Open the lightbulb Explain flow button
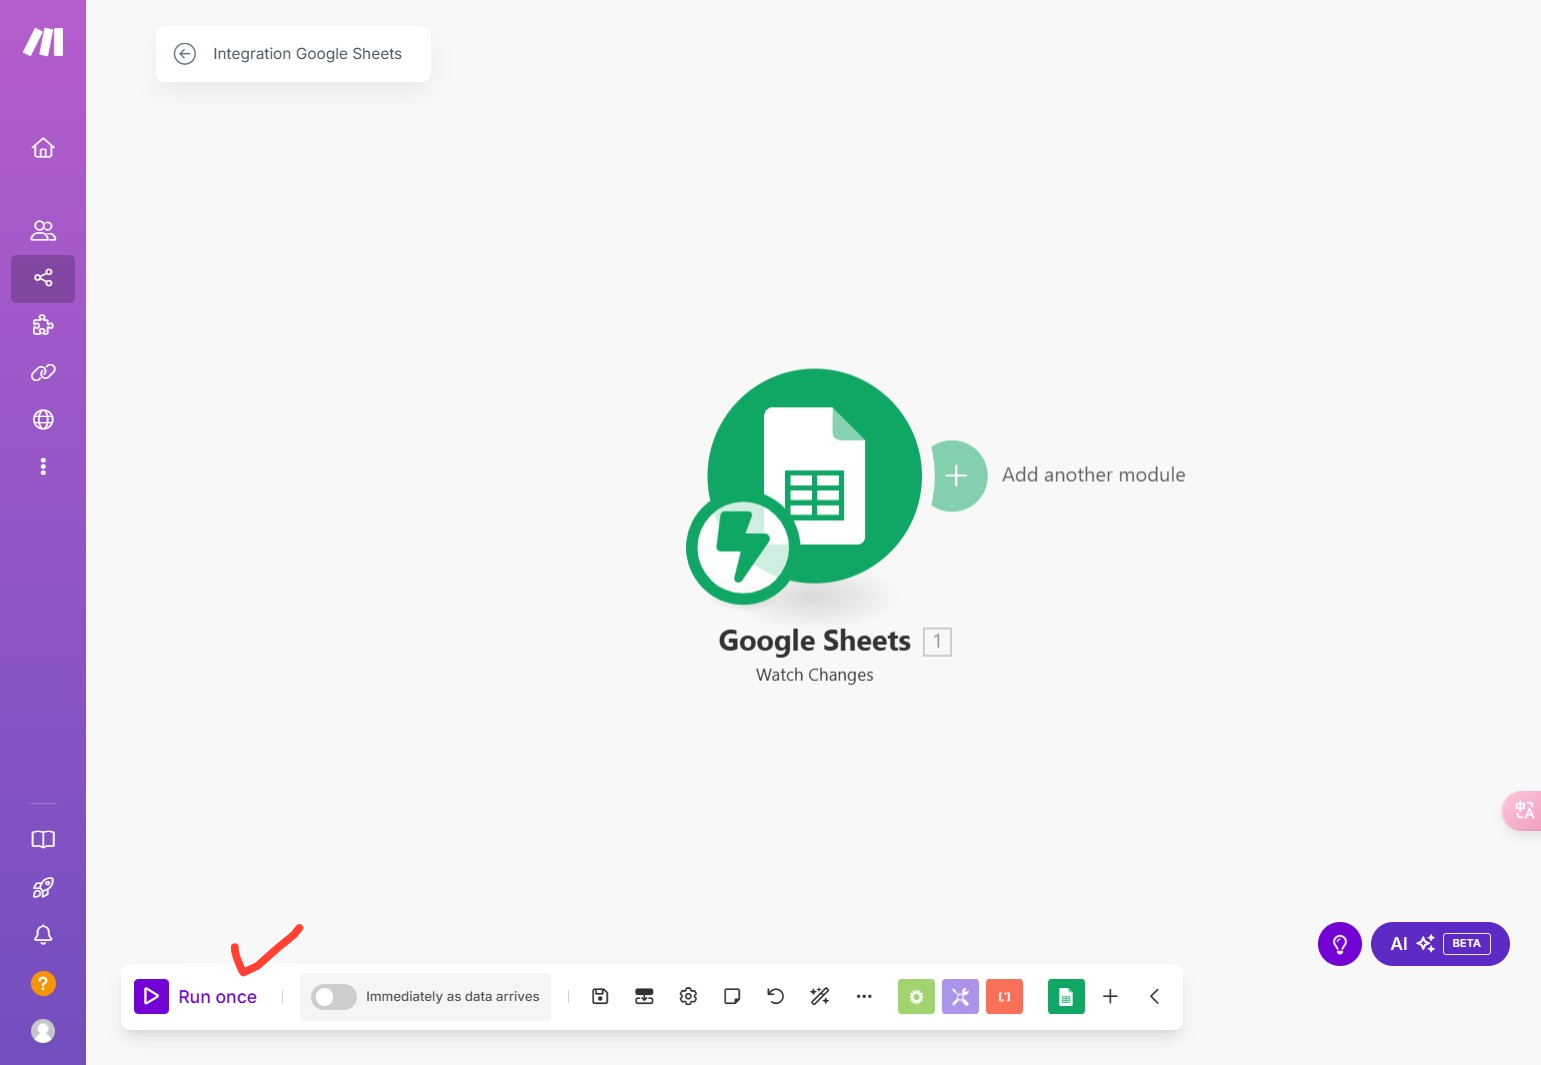The height and width of the screenshot is (1065, 1541). pyautogui.click(x=1340, y=944)
